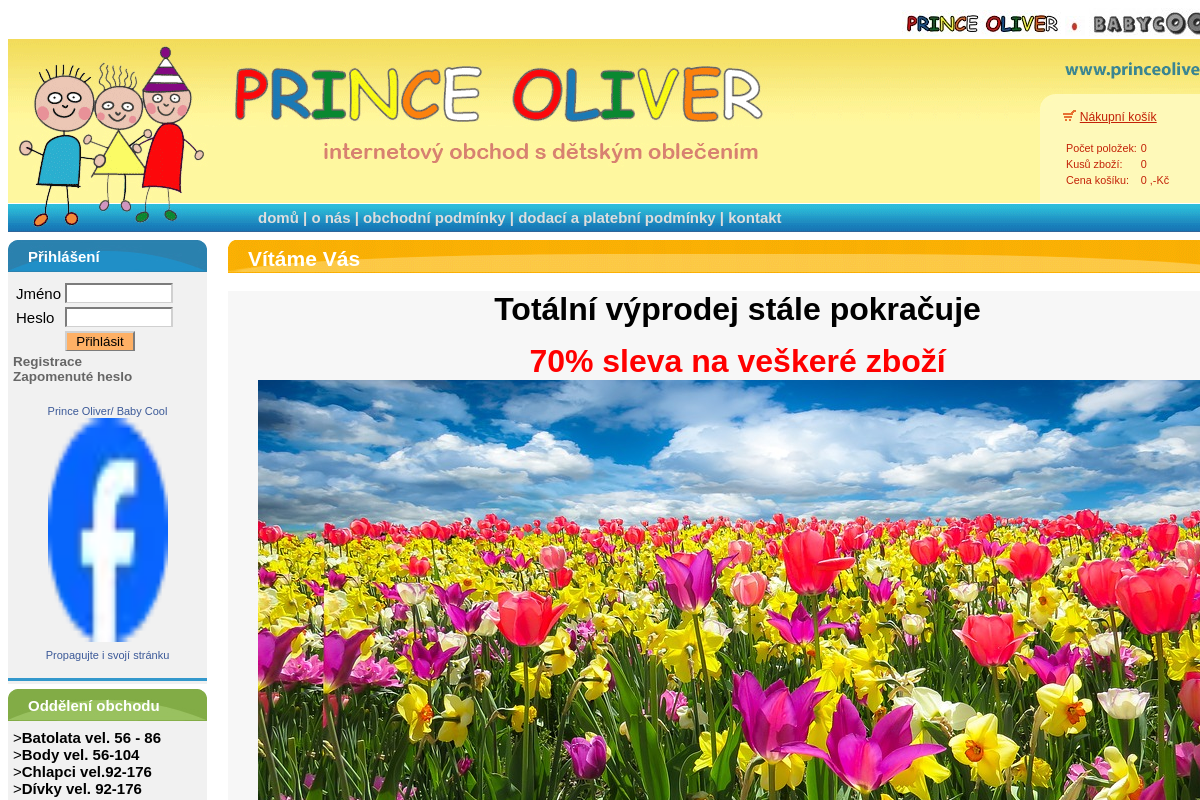This screenshot has height=800, width=1200.
Task: Click Zapomenuté heslo link
Action: pos(72,376)
